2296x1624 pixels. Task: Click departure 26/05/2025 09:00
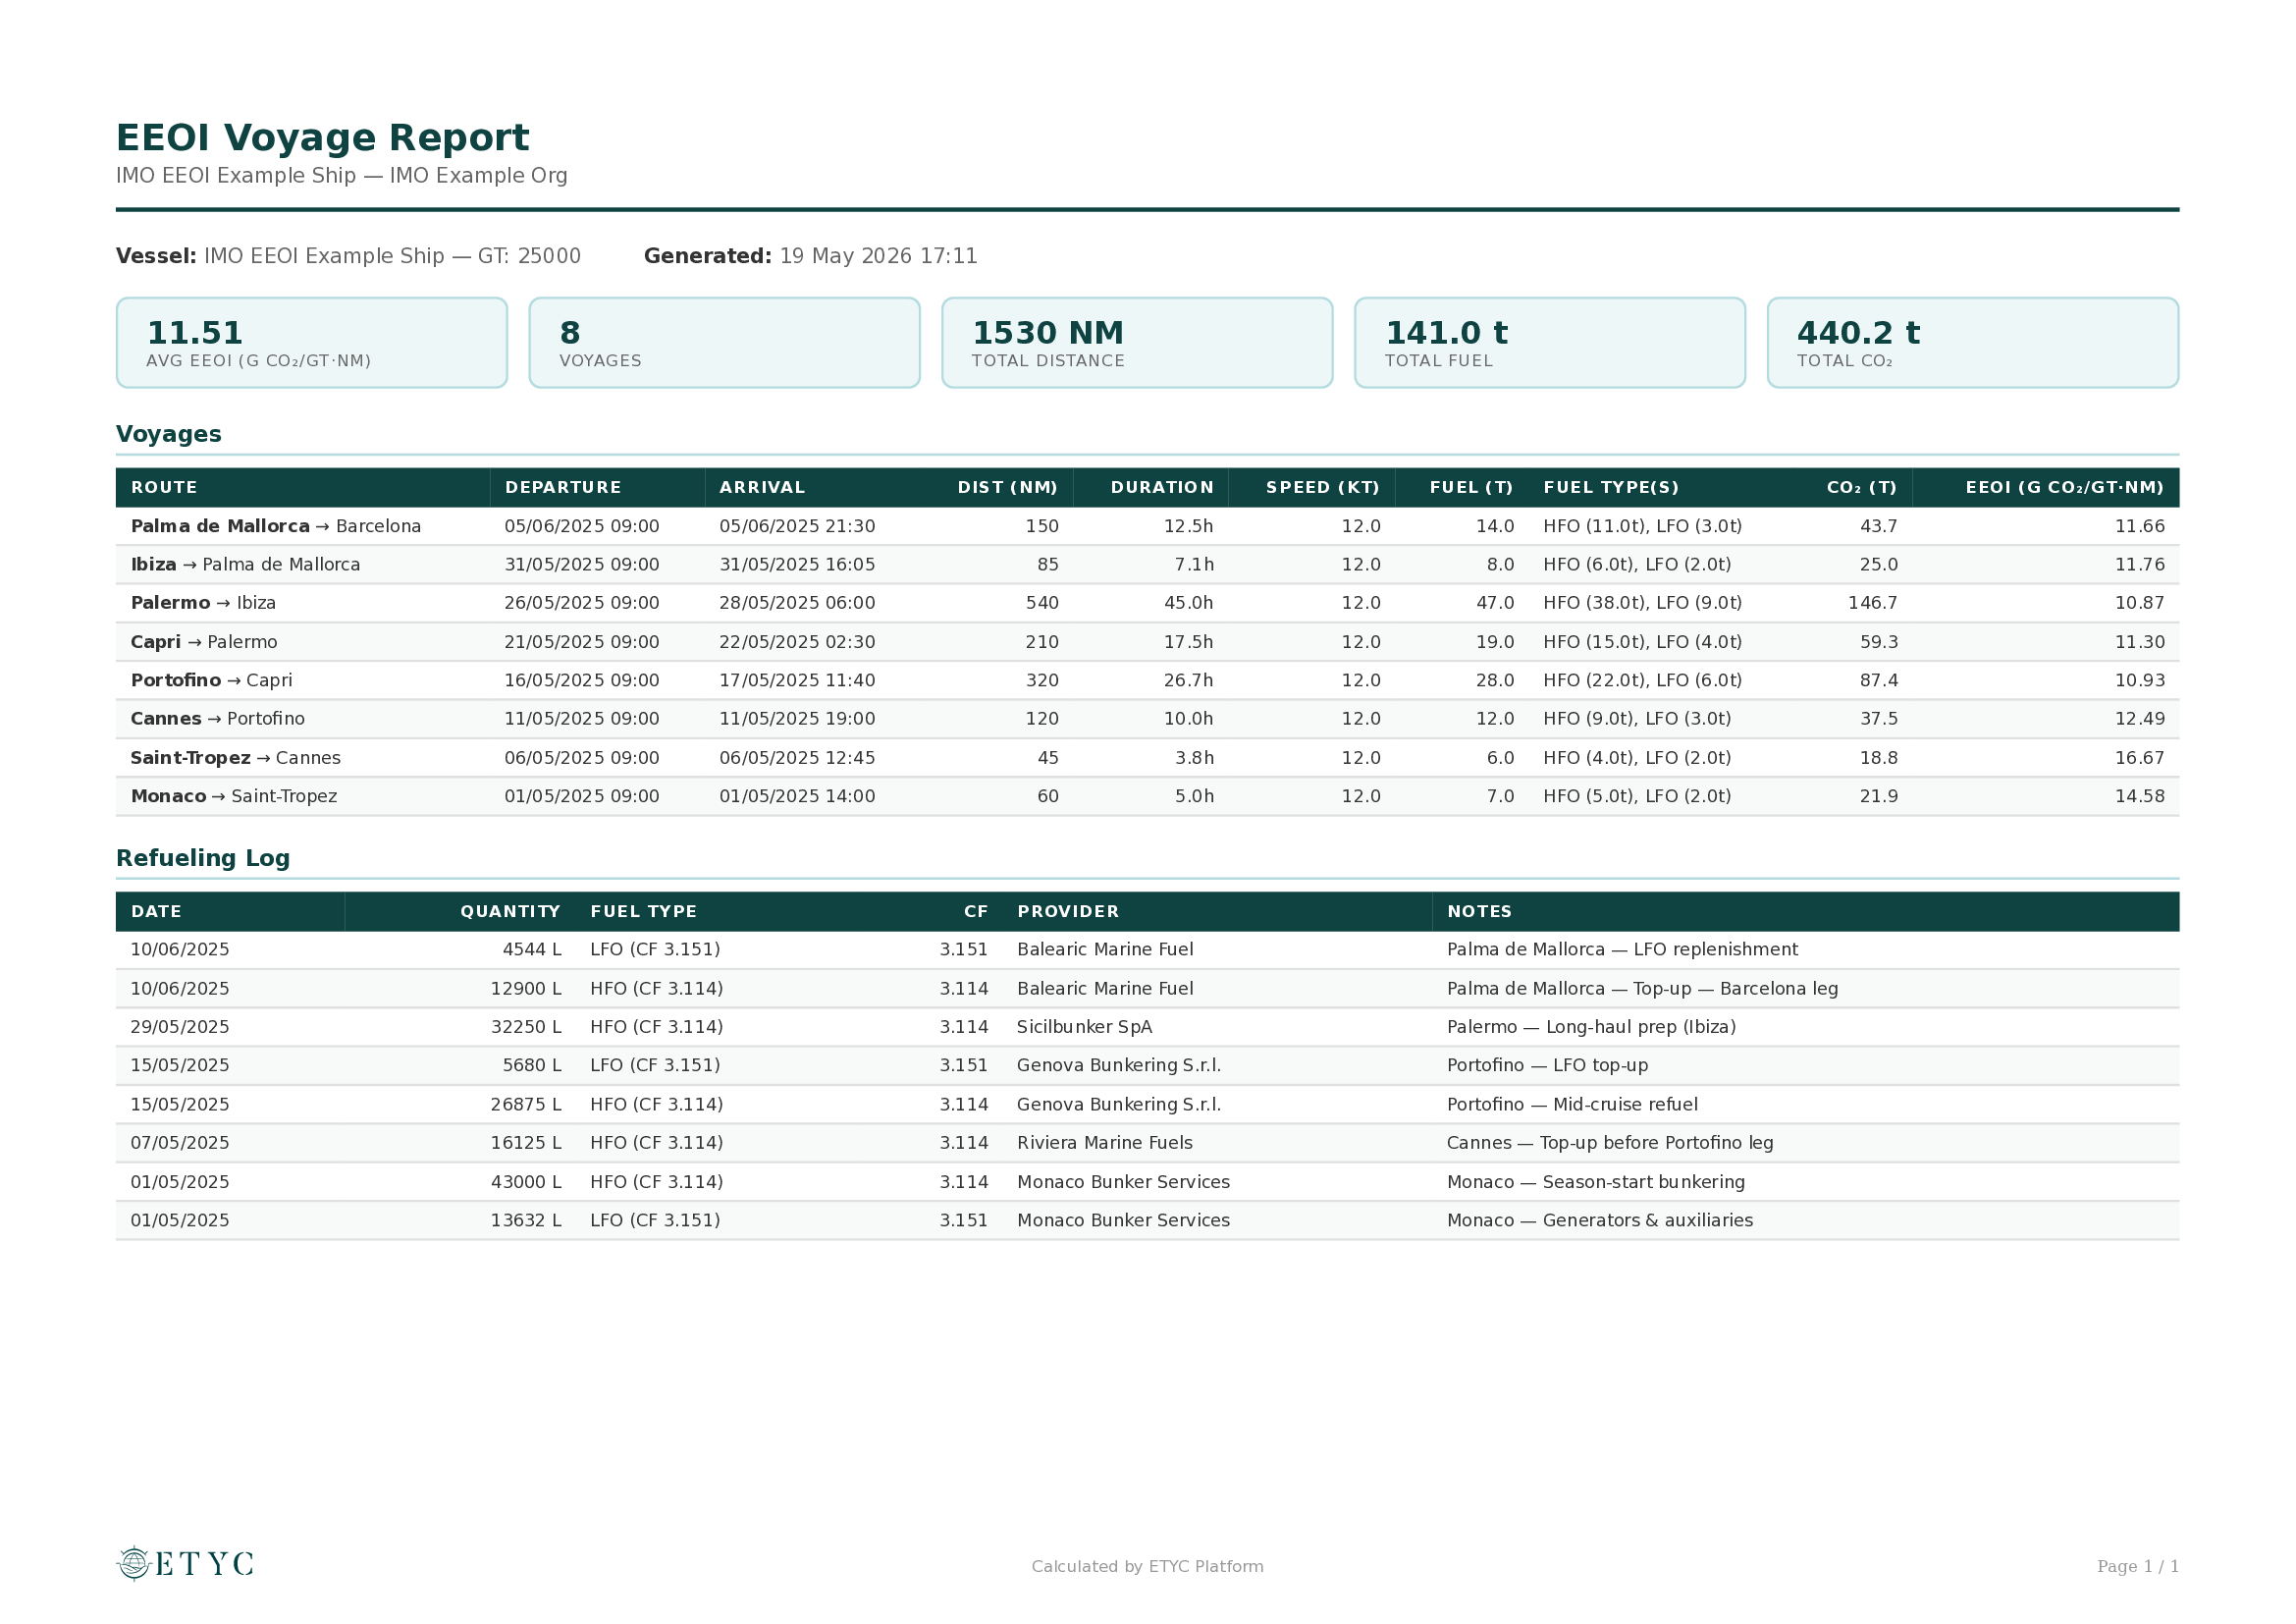pos(582,603)
